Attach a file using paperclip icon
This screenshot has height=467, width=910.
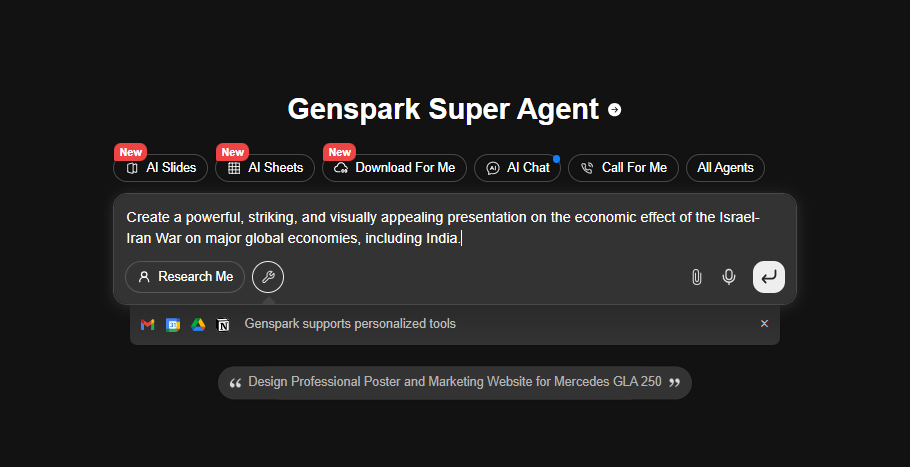point(696,277)
